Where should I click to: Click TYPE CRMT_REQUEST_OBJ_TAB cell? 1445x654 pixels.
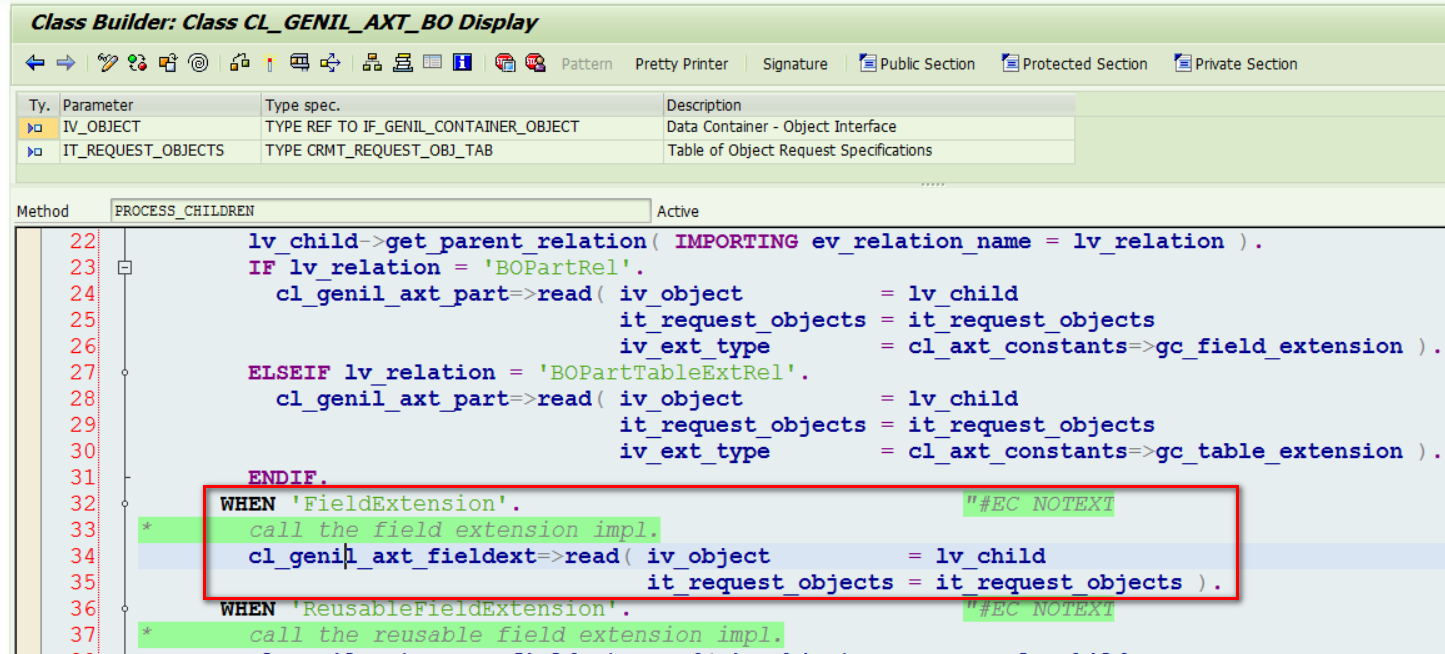[x=463, y=151]
